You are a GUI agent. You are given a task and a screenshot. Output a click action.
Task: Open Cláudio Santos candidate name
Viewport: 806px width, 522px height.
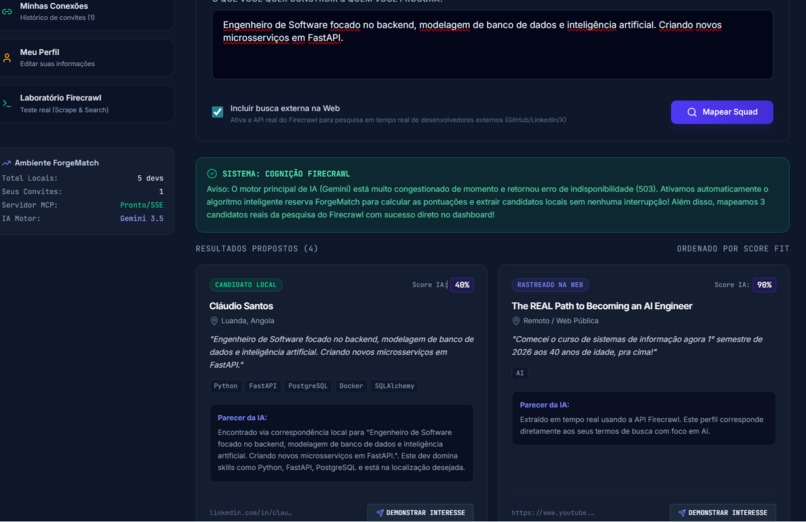point(241,306)
